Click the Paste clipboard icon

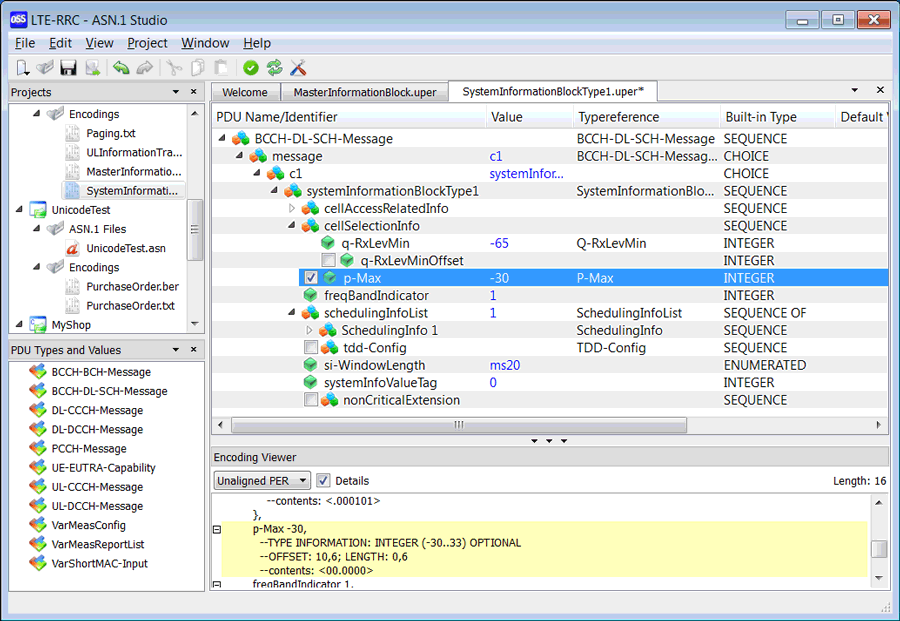click(221, 68)
